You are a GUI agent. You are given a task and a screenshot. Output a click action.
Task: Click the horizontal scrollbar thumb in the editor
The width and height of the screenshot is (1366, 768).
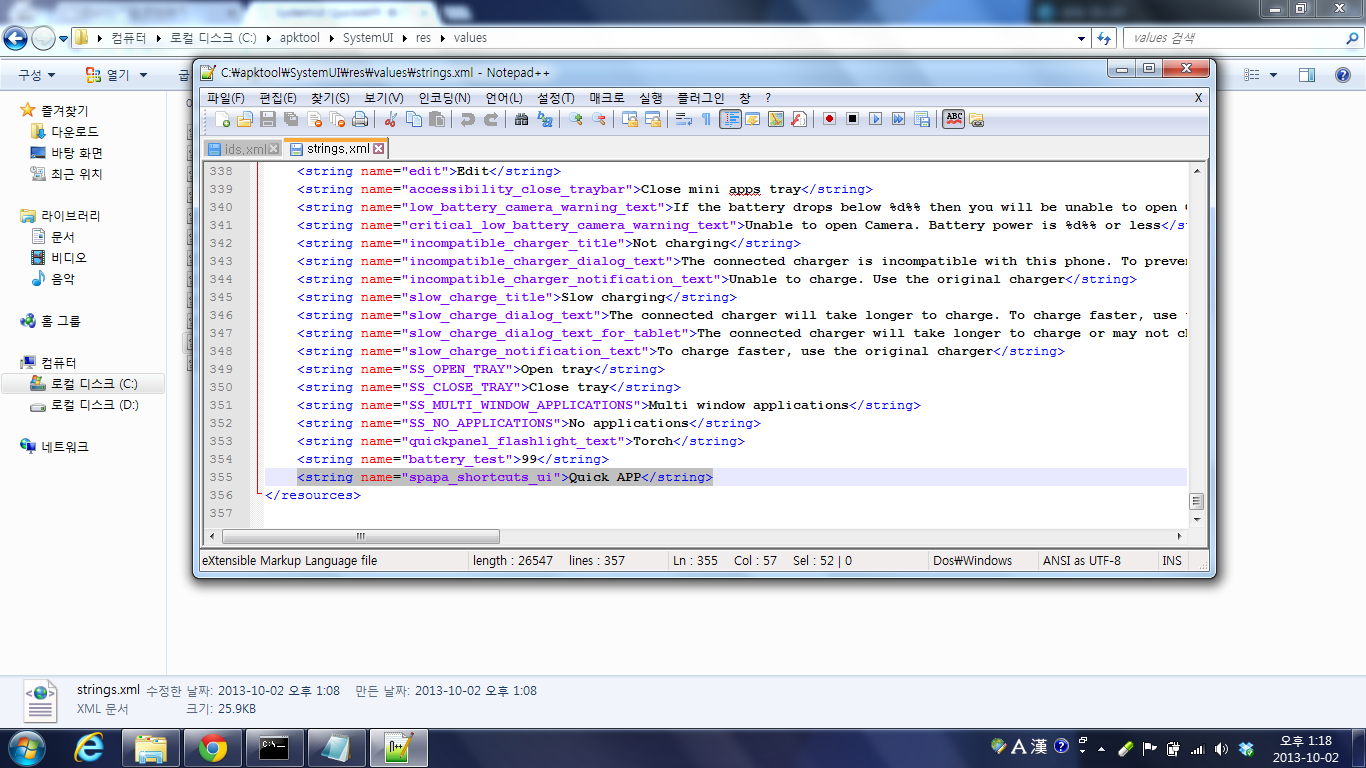pos(360,536)
